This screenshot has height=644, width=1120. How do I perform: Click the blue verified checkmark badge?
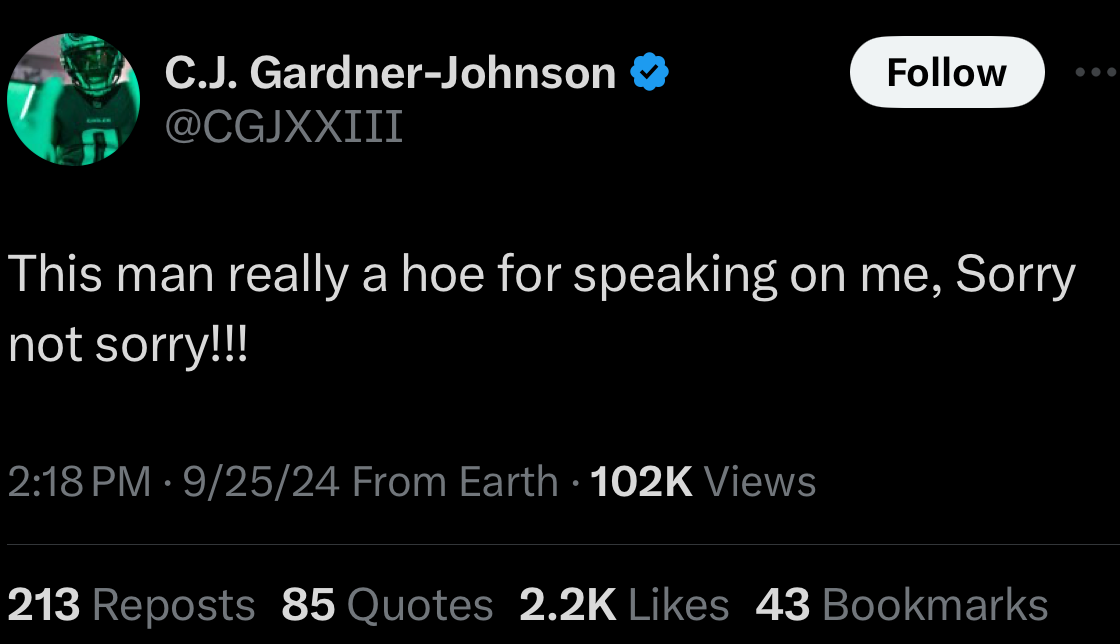click(648, 73)
